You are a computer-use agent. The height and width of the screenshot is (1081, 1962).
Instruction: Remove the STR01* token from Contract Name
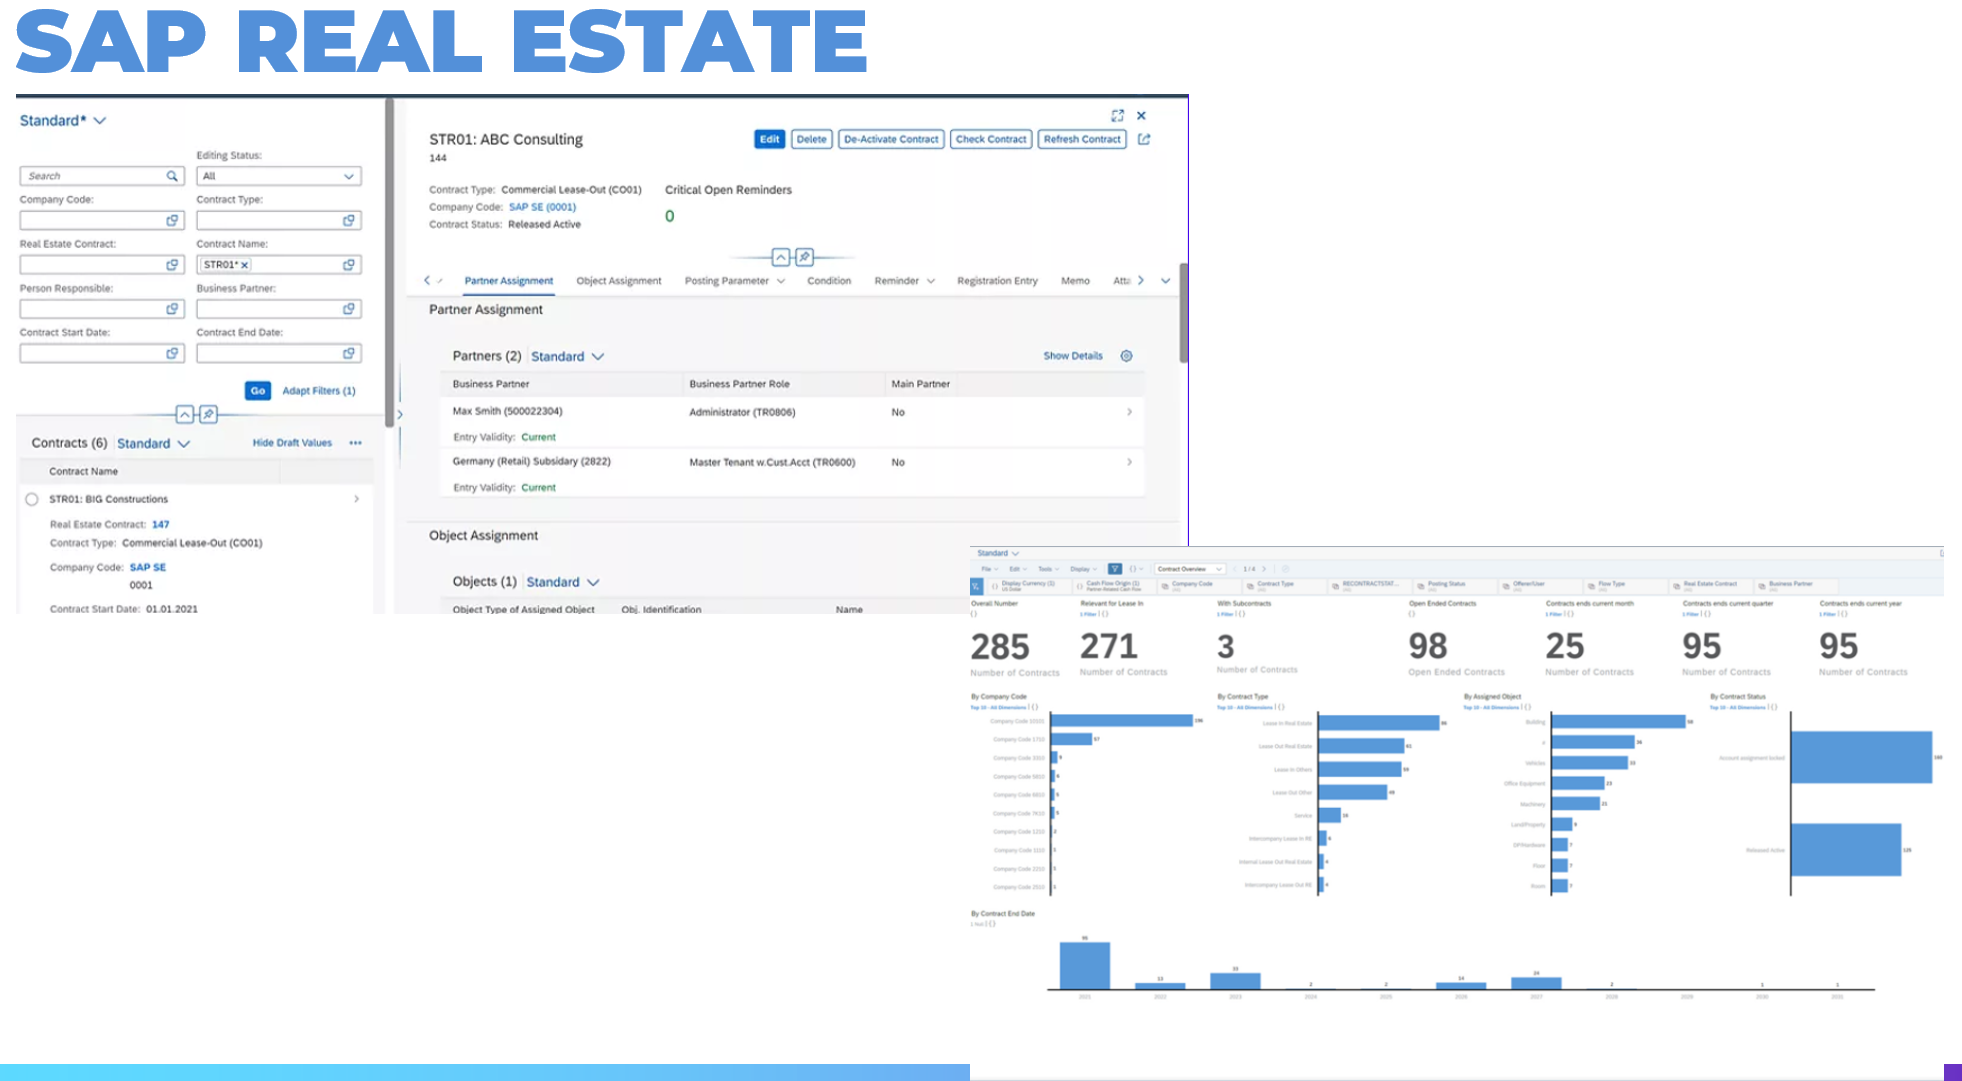click(244, 265)
